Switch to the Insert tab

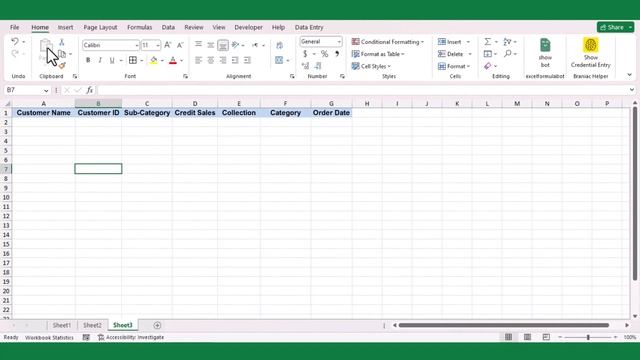pos(65,27)
